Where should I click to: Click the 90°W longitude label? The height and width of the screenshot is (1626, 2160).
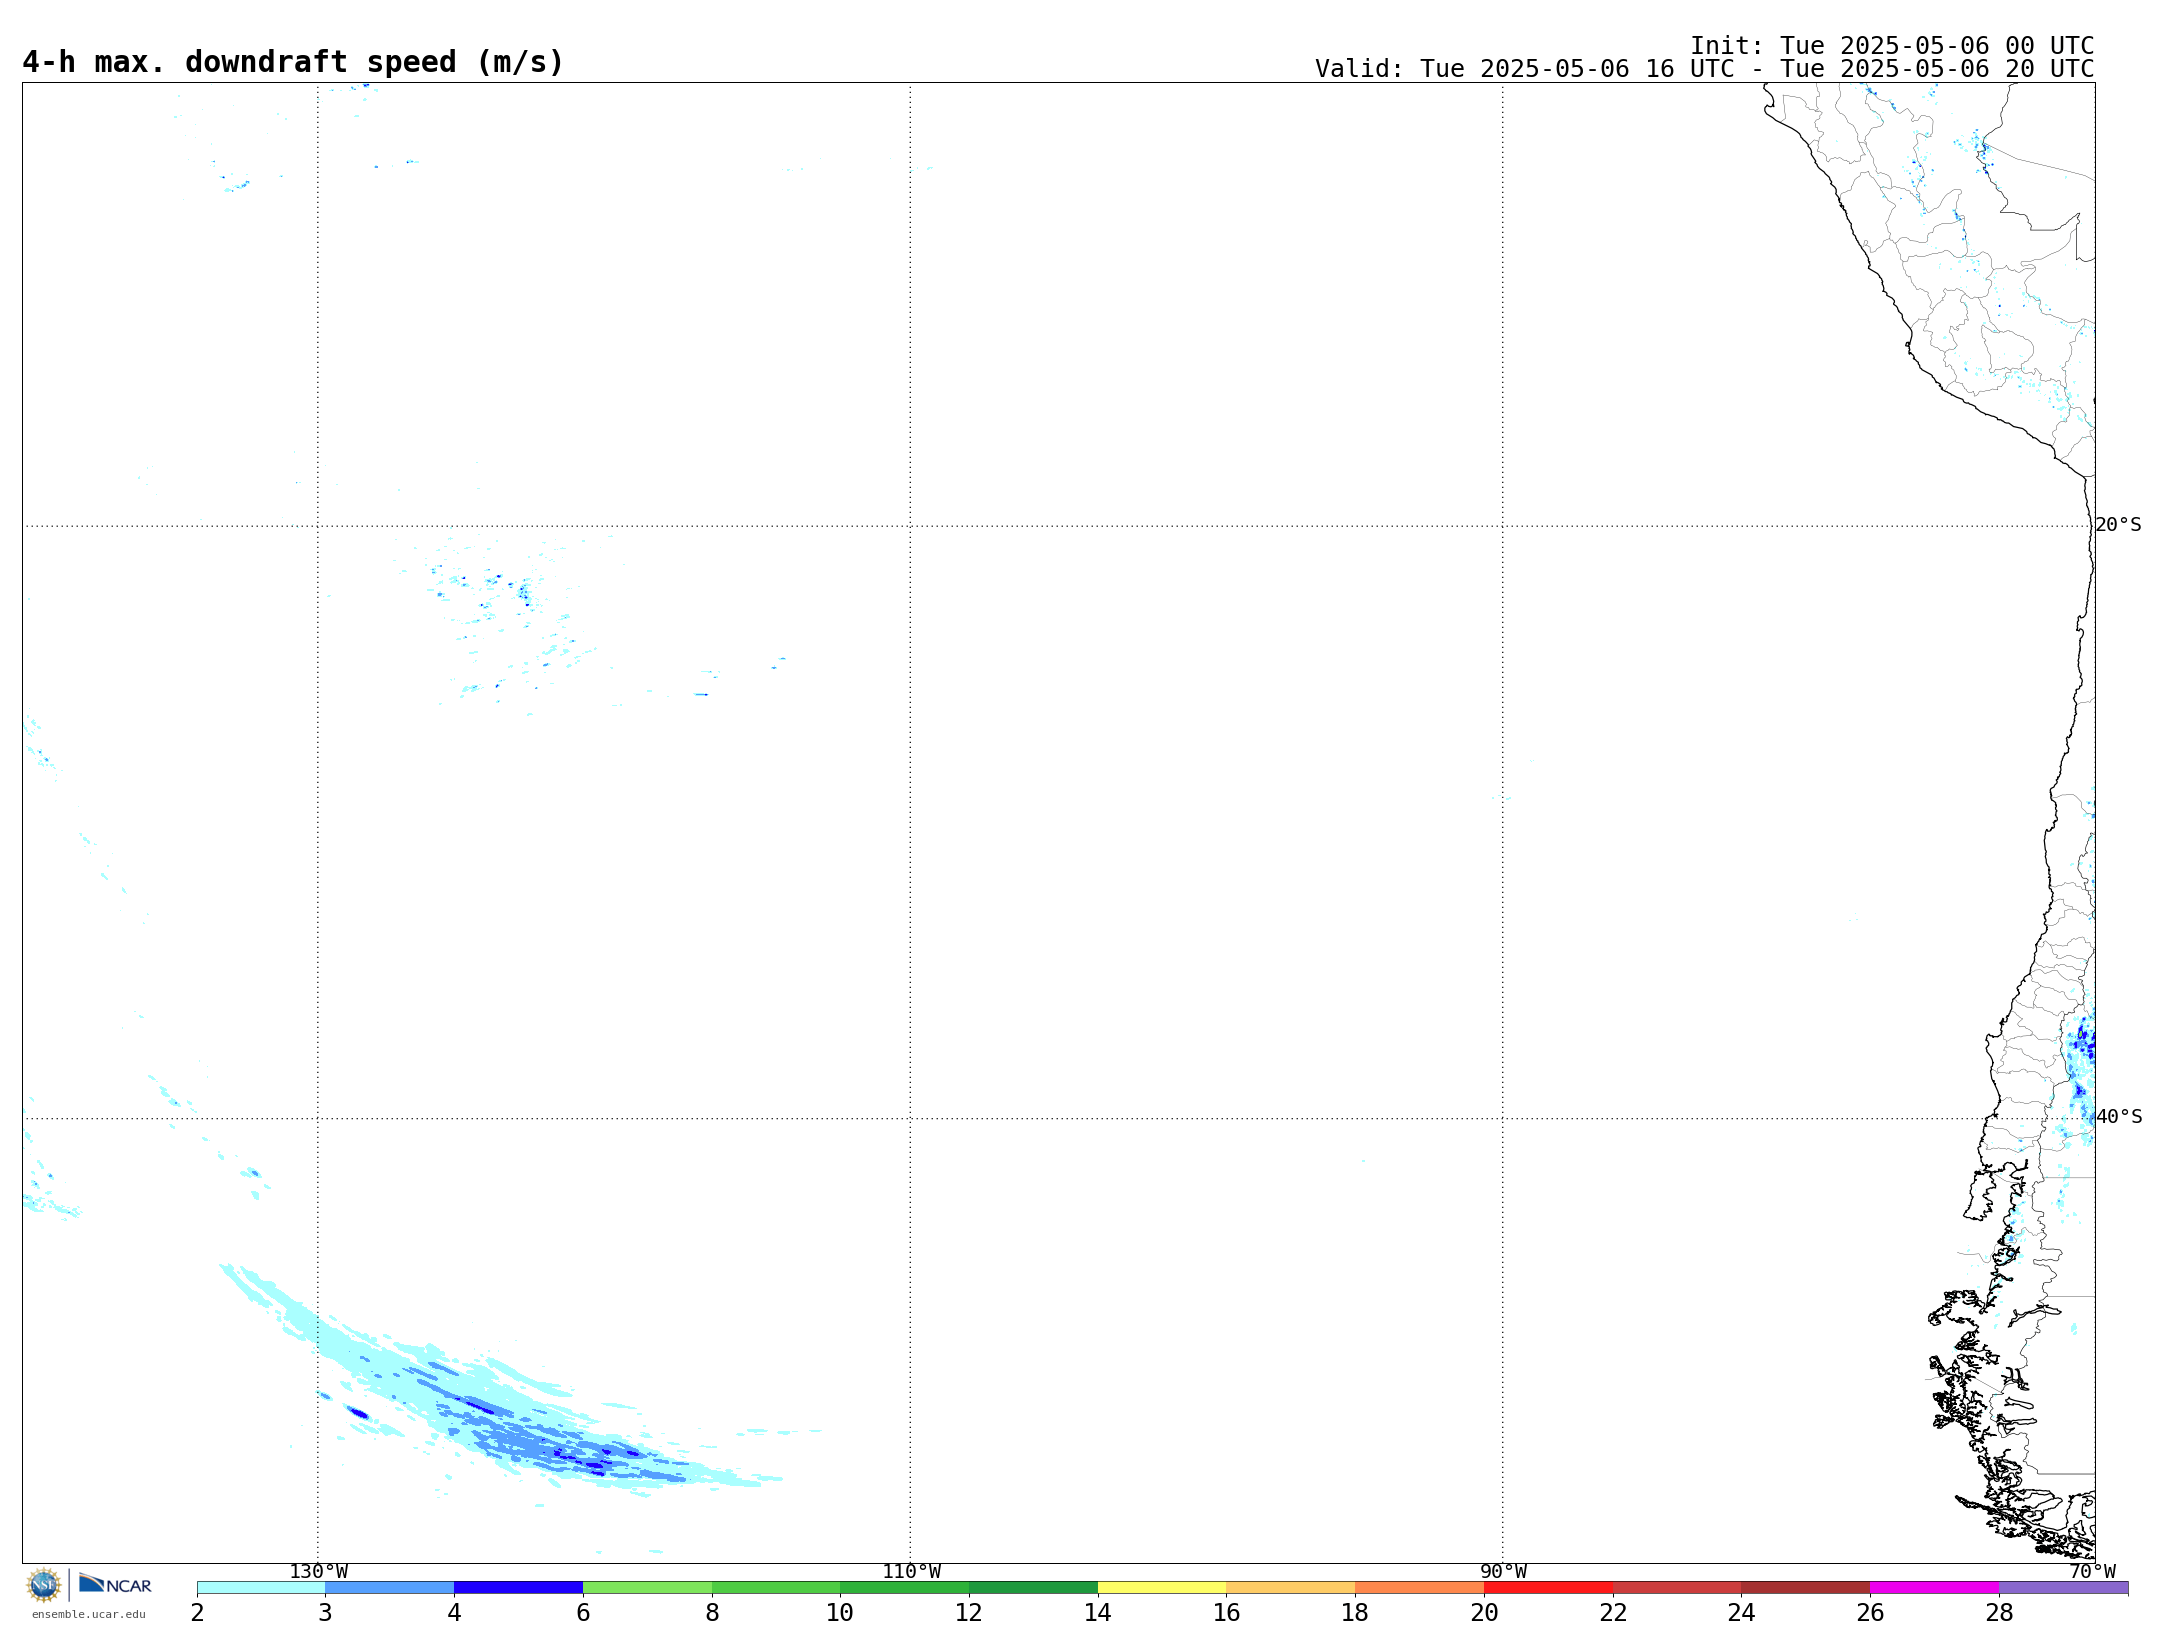tap(1503, 1572)
